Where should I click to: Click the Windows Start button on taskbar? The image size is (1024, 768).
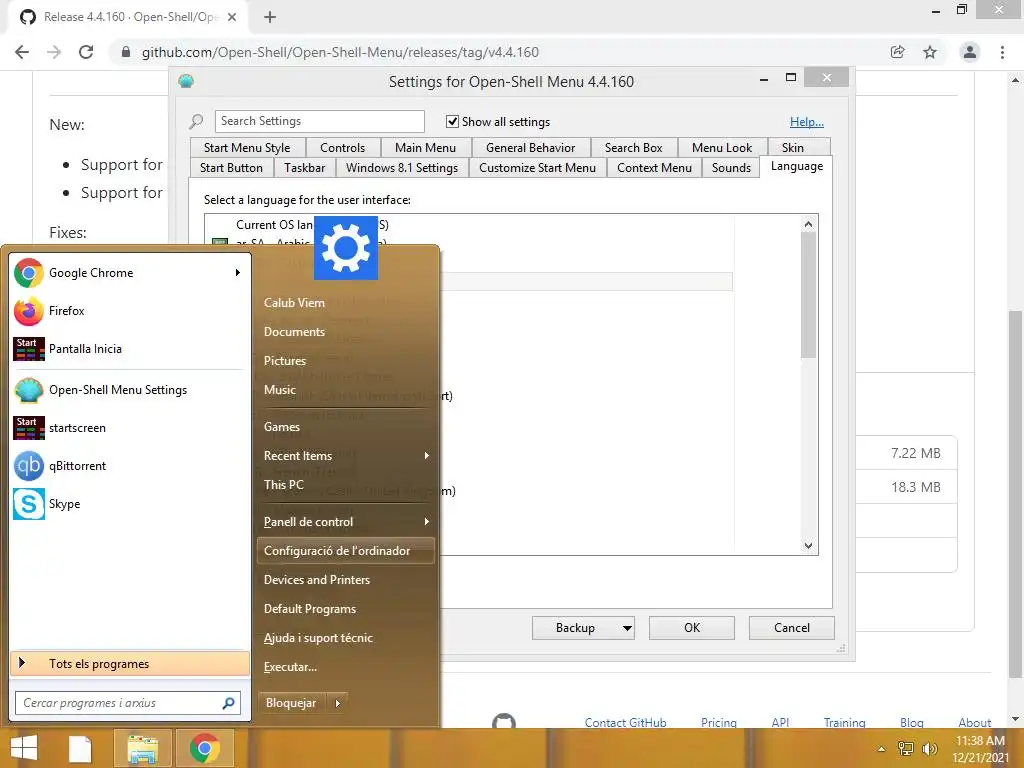click(x=24, y=748)
